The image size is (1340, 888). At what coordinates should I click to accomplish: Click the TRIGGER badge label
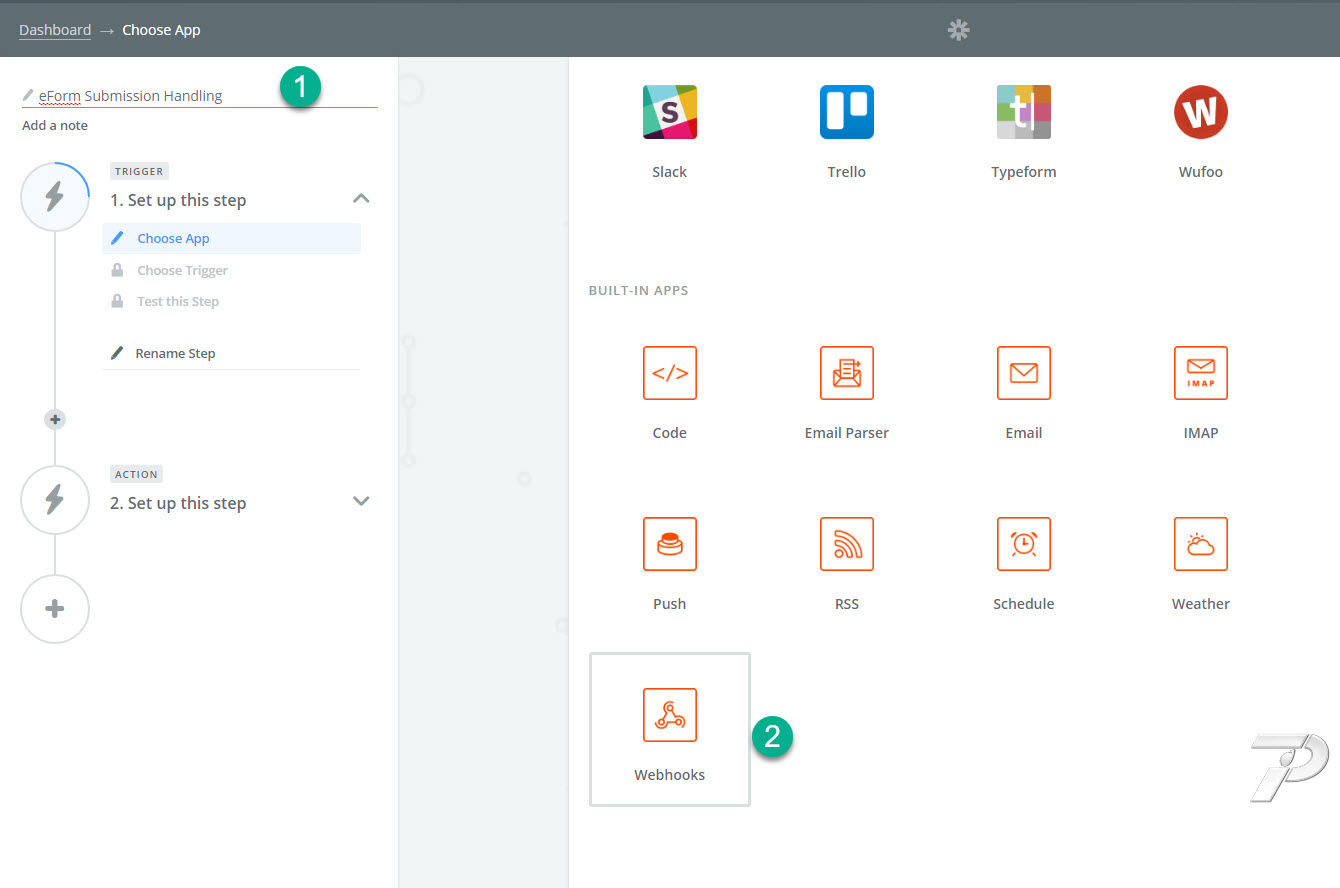click(x=139, y=171)
